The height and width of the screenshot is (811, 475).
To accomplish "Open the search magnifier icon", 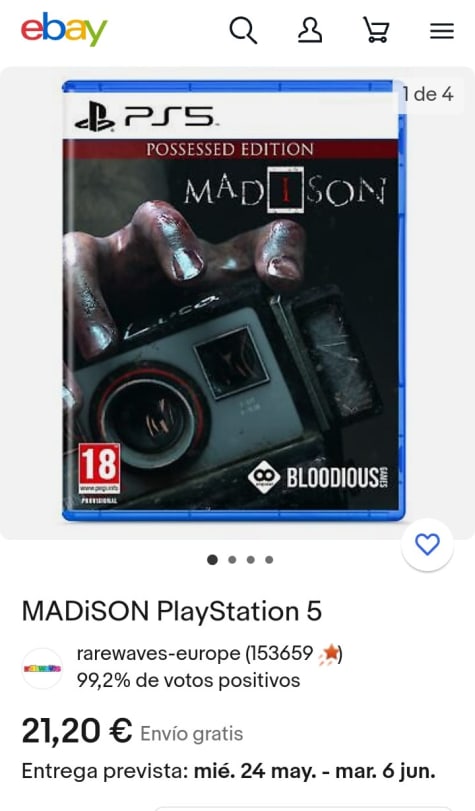I will coord(243,30).
